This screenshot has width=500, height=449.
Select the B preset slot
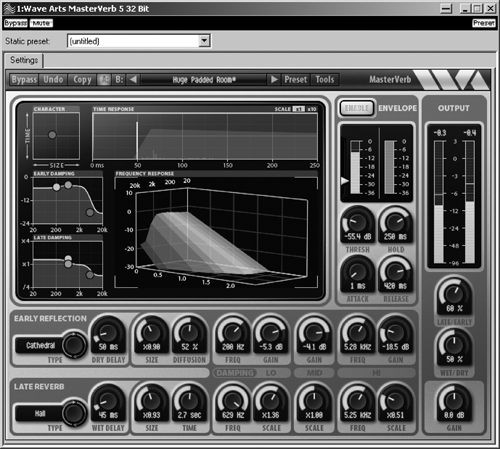(x=119, y=80)
